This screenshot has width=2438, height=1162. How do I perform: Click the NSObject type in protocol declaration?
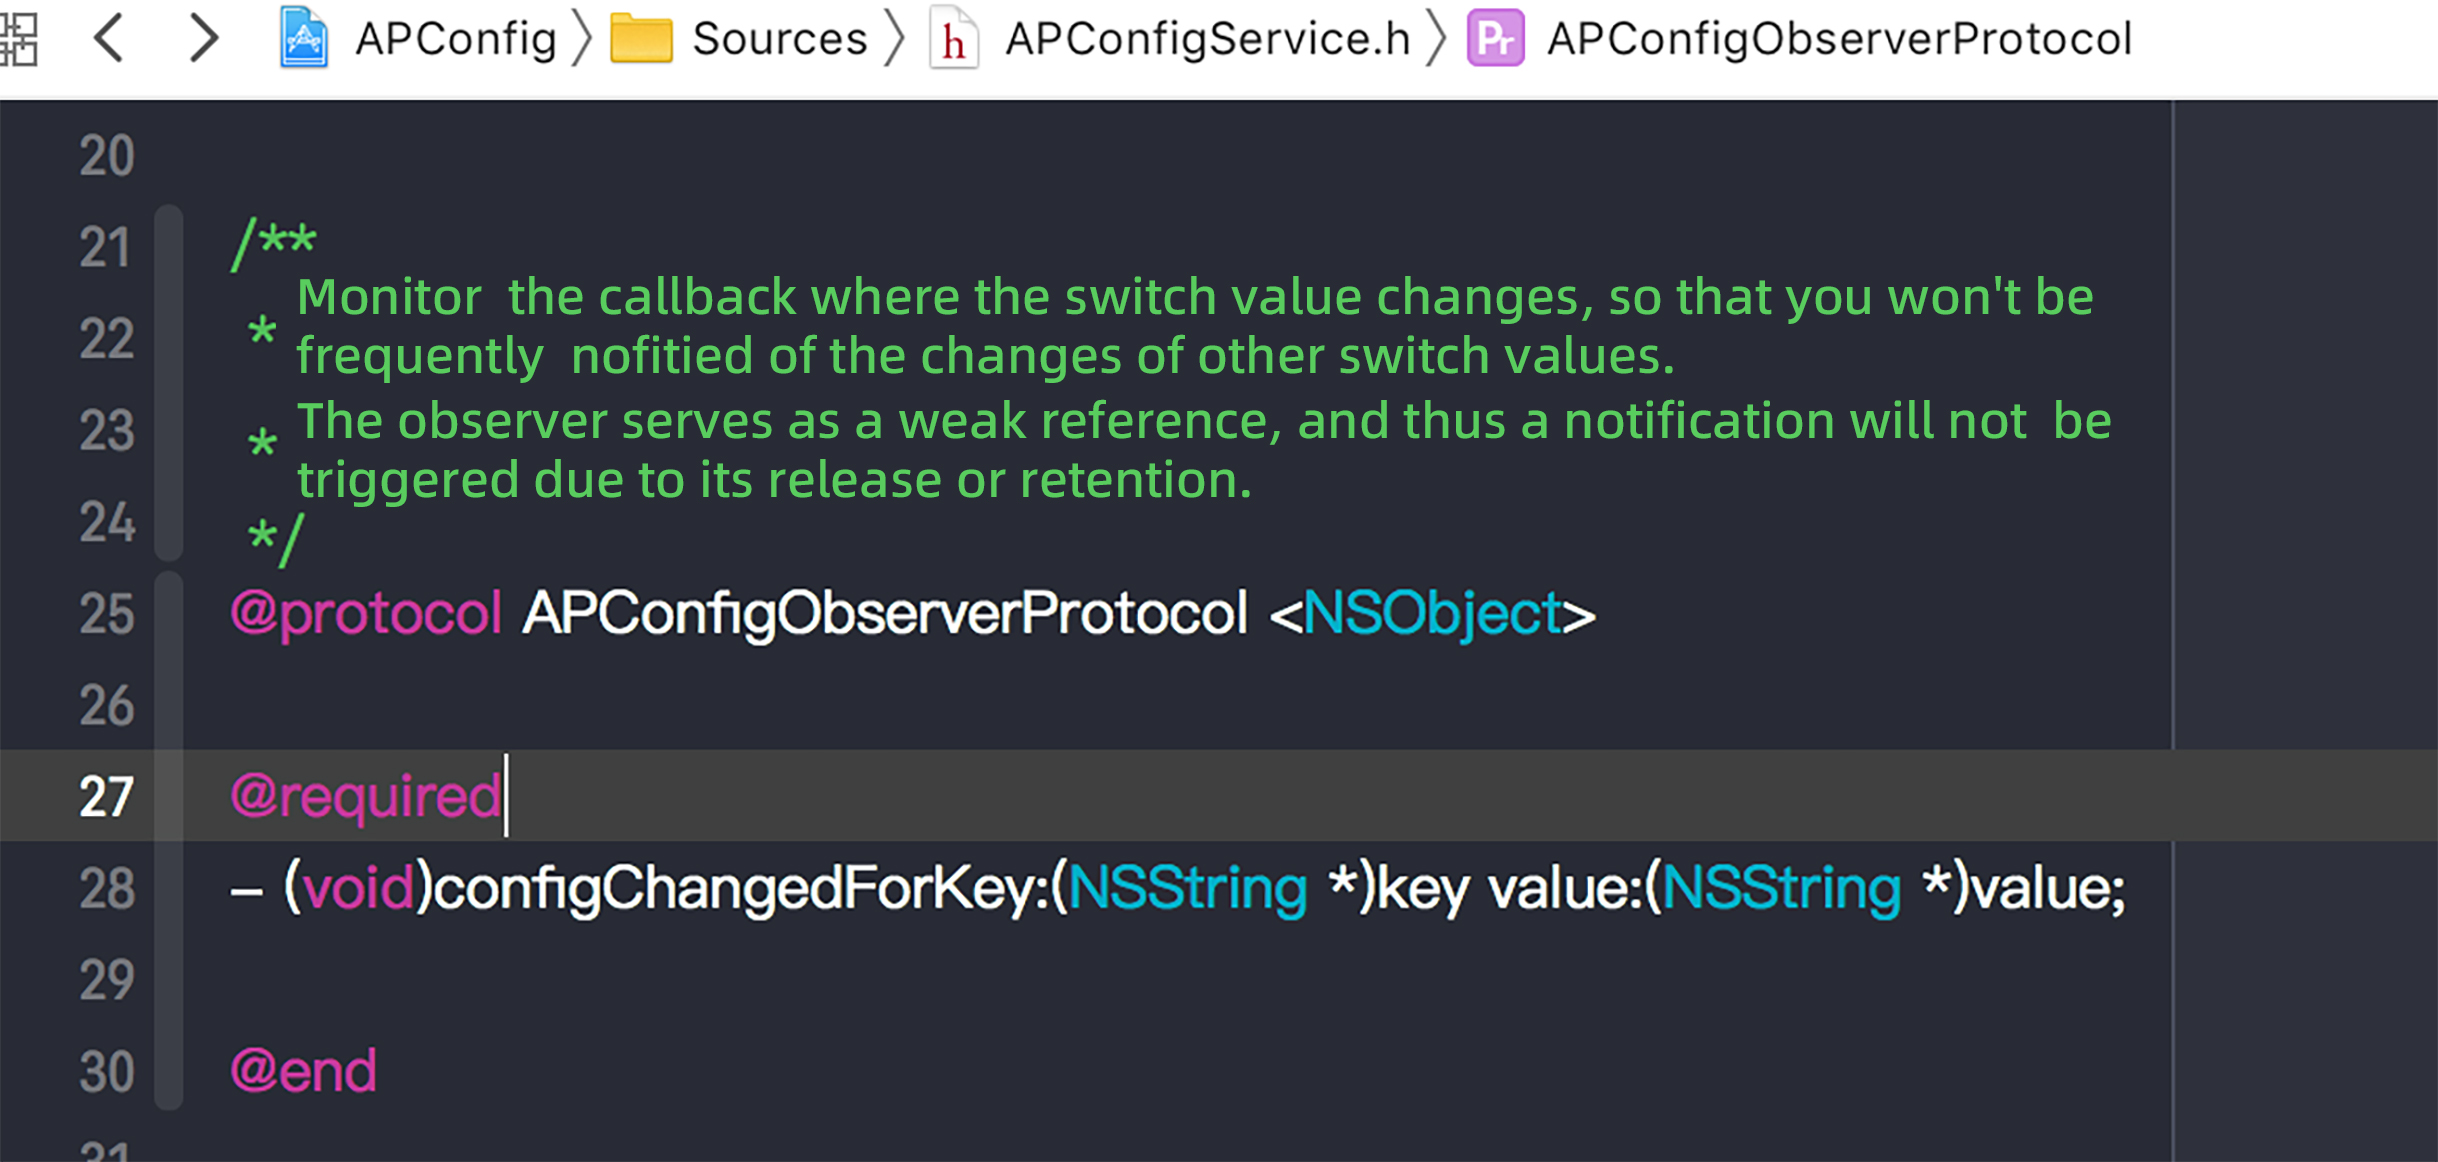1431,613
